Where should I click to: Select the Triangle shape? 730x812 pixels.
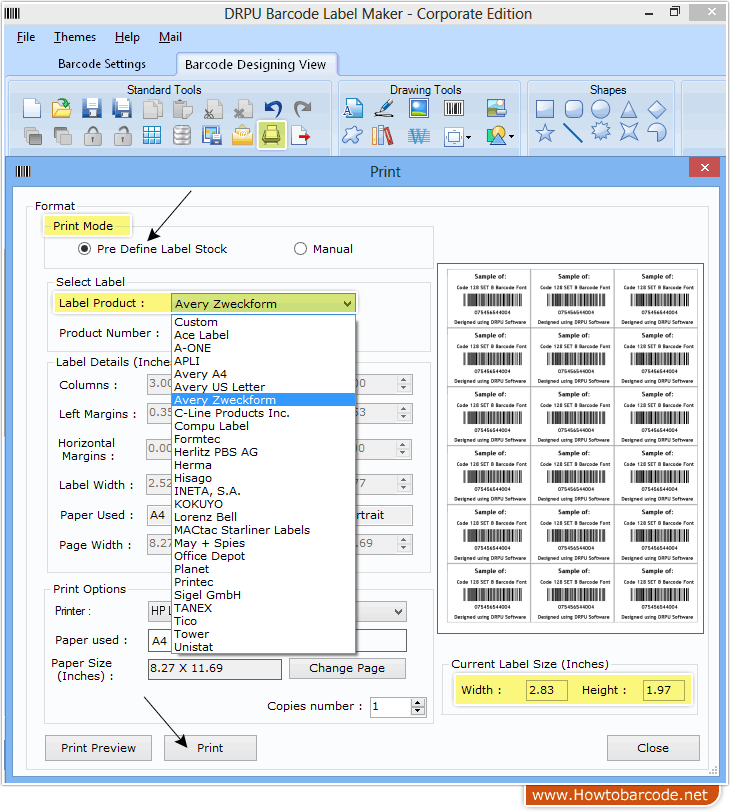coord(629,109)
